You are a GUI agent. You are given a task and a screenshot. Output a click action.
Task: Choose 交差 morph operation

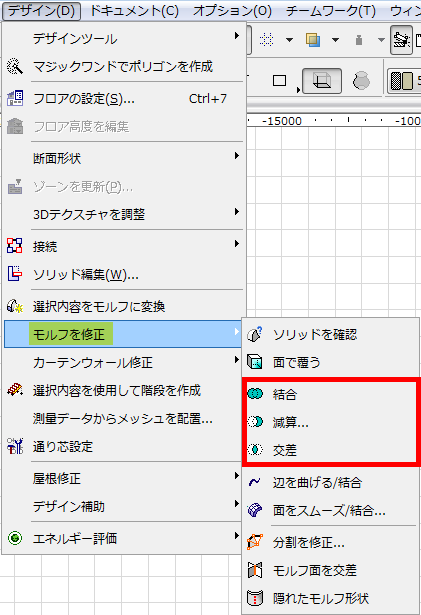(x=285, y=450)
